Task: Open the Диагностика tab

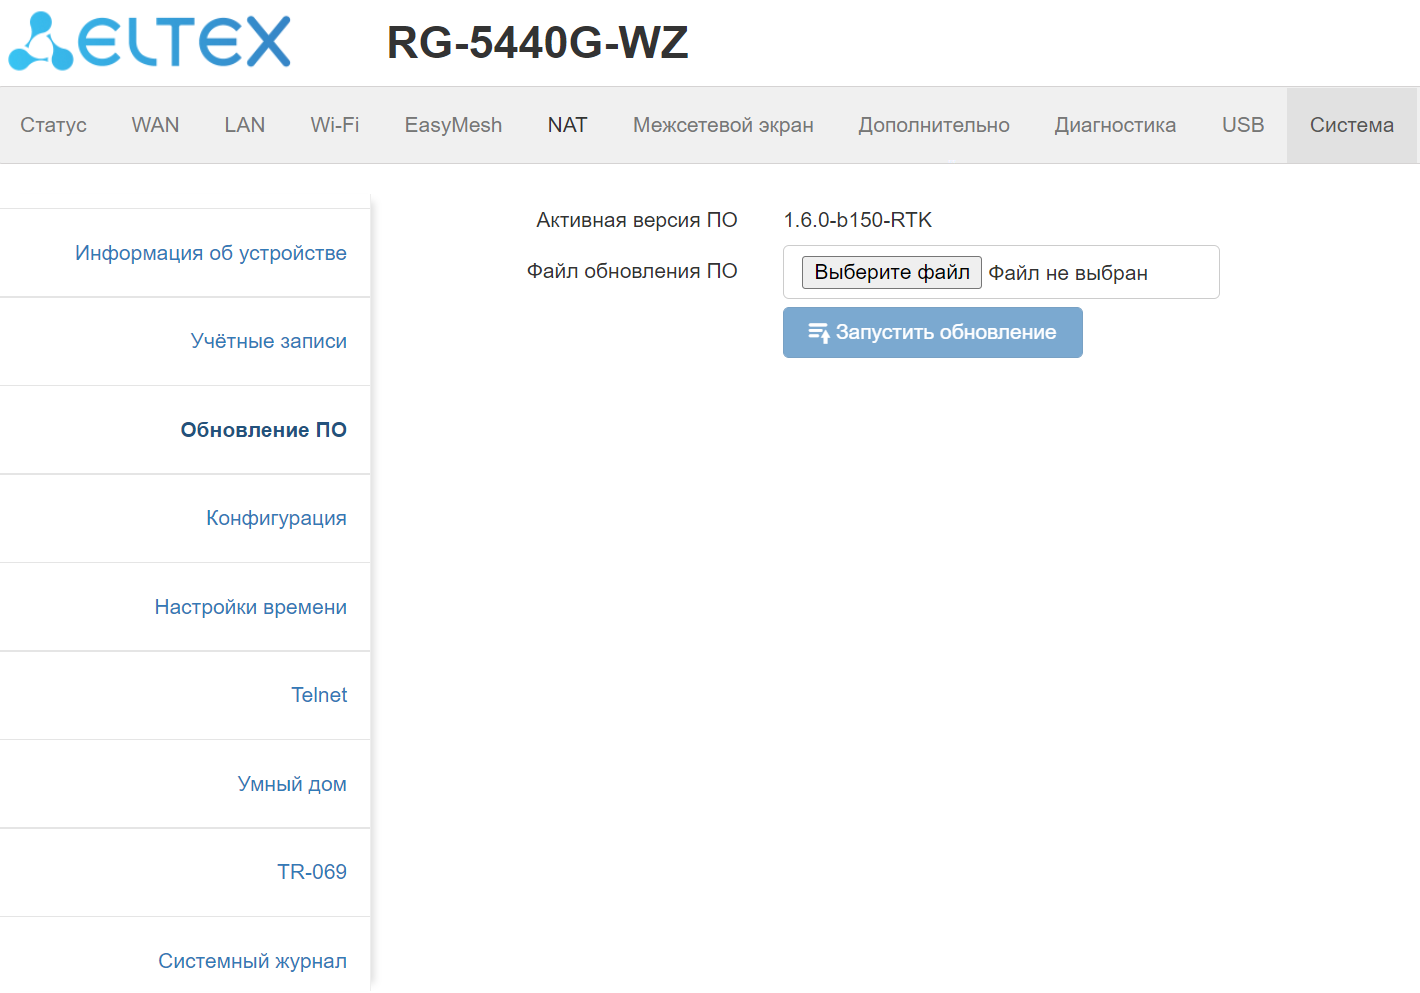Action: (1115, 125)
